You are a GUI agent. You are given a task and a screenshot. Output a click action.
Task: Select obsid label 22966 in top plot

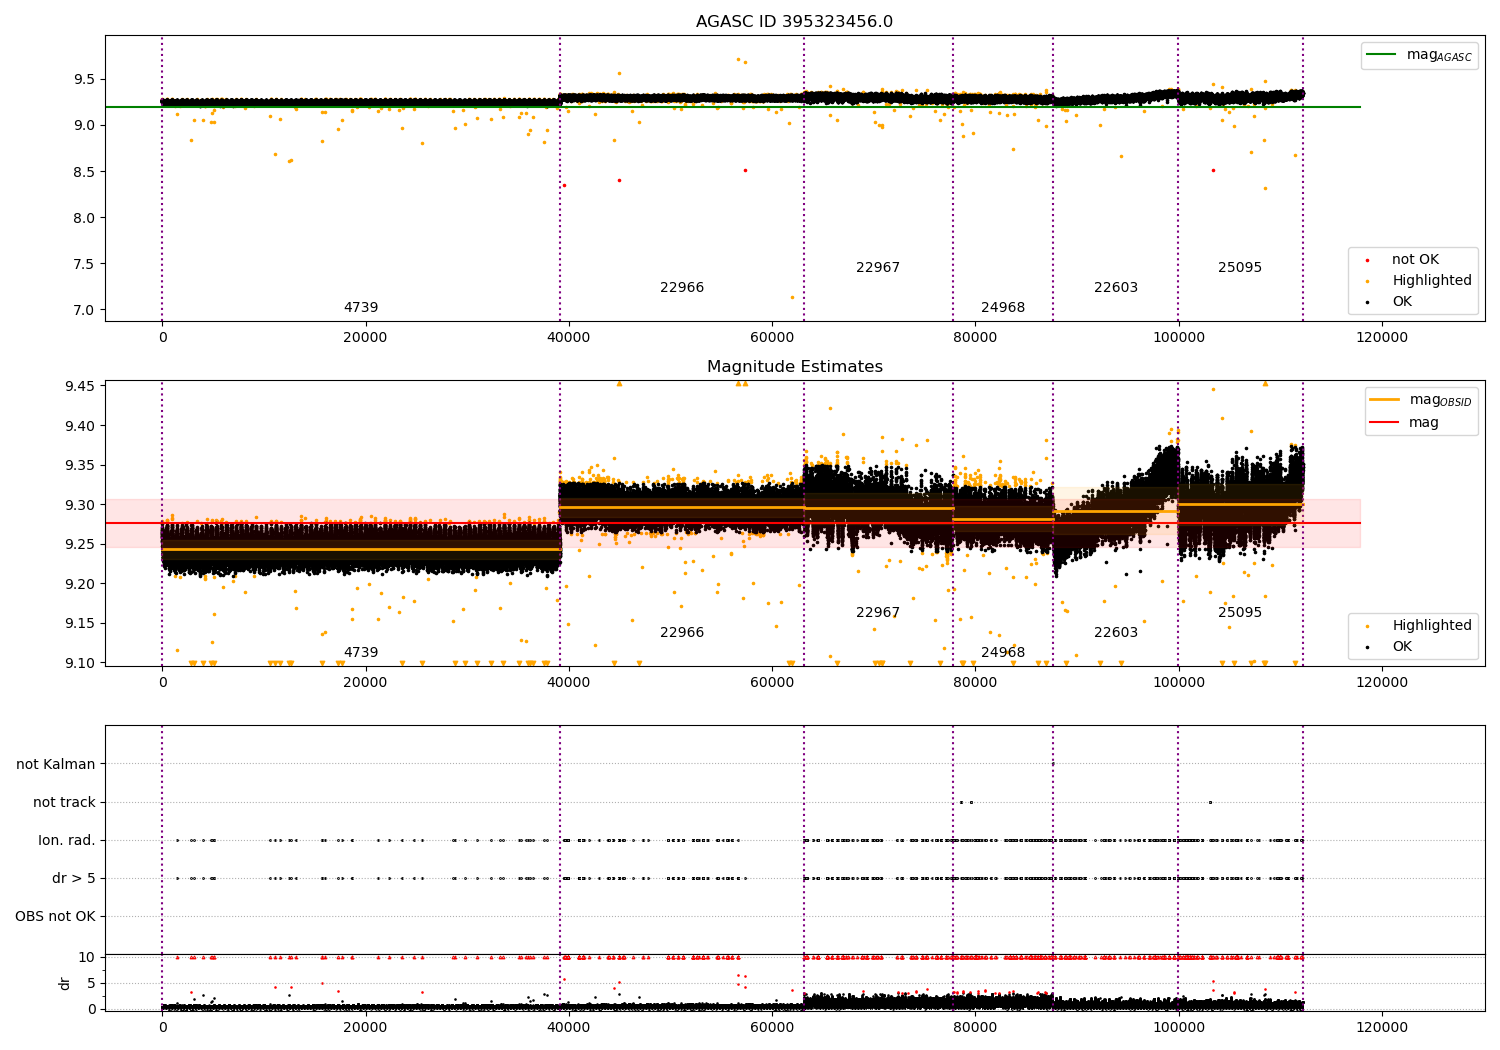682,288
